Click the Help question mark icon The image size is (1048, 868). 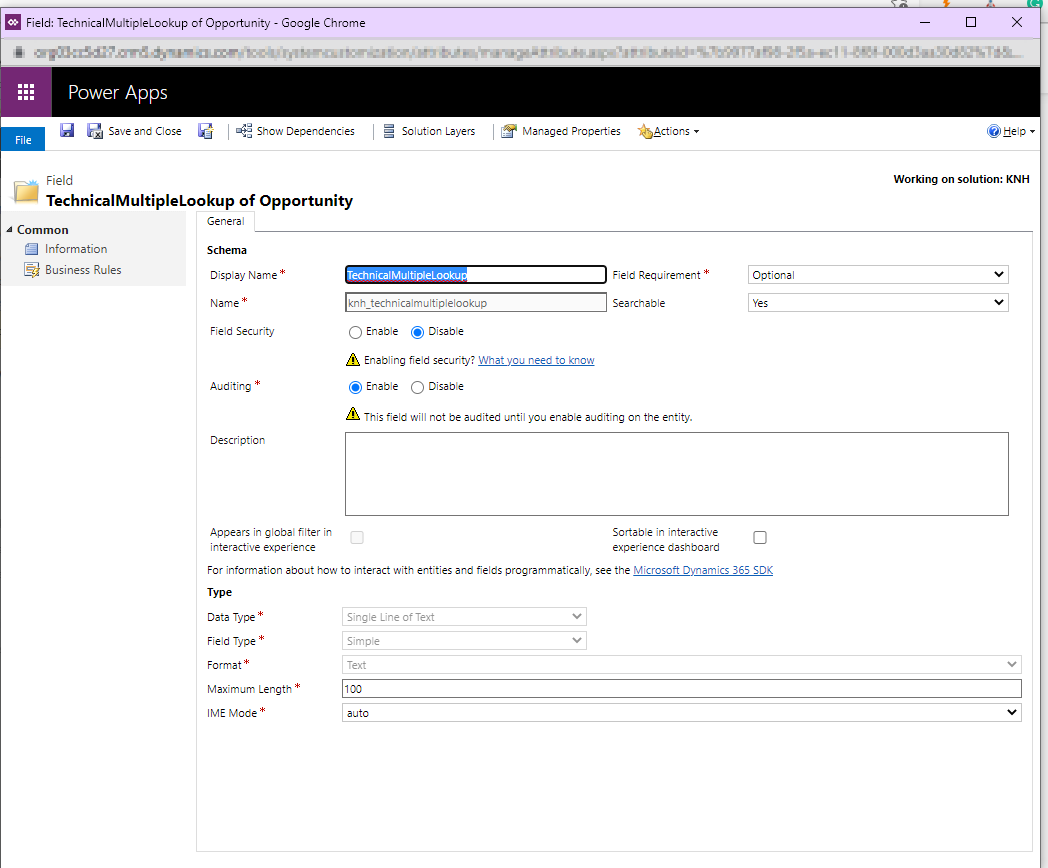pyautogui.click(x=994, y=131)
